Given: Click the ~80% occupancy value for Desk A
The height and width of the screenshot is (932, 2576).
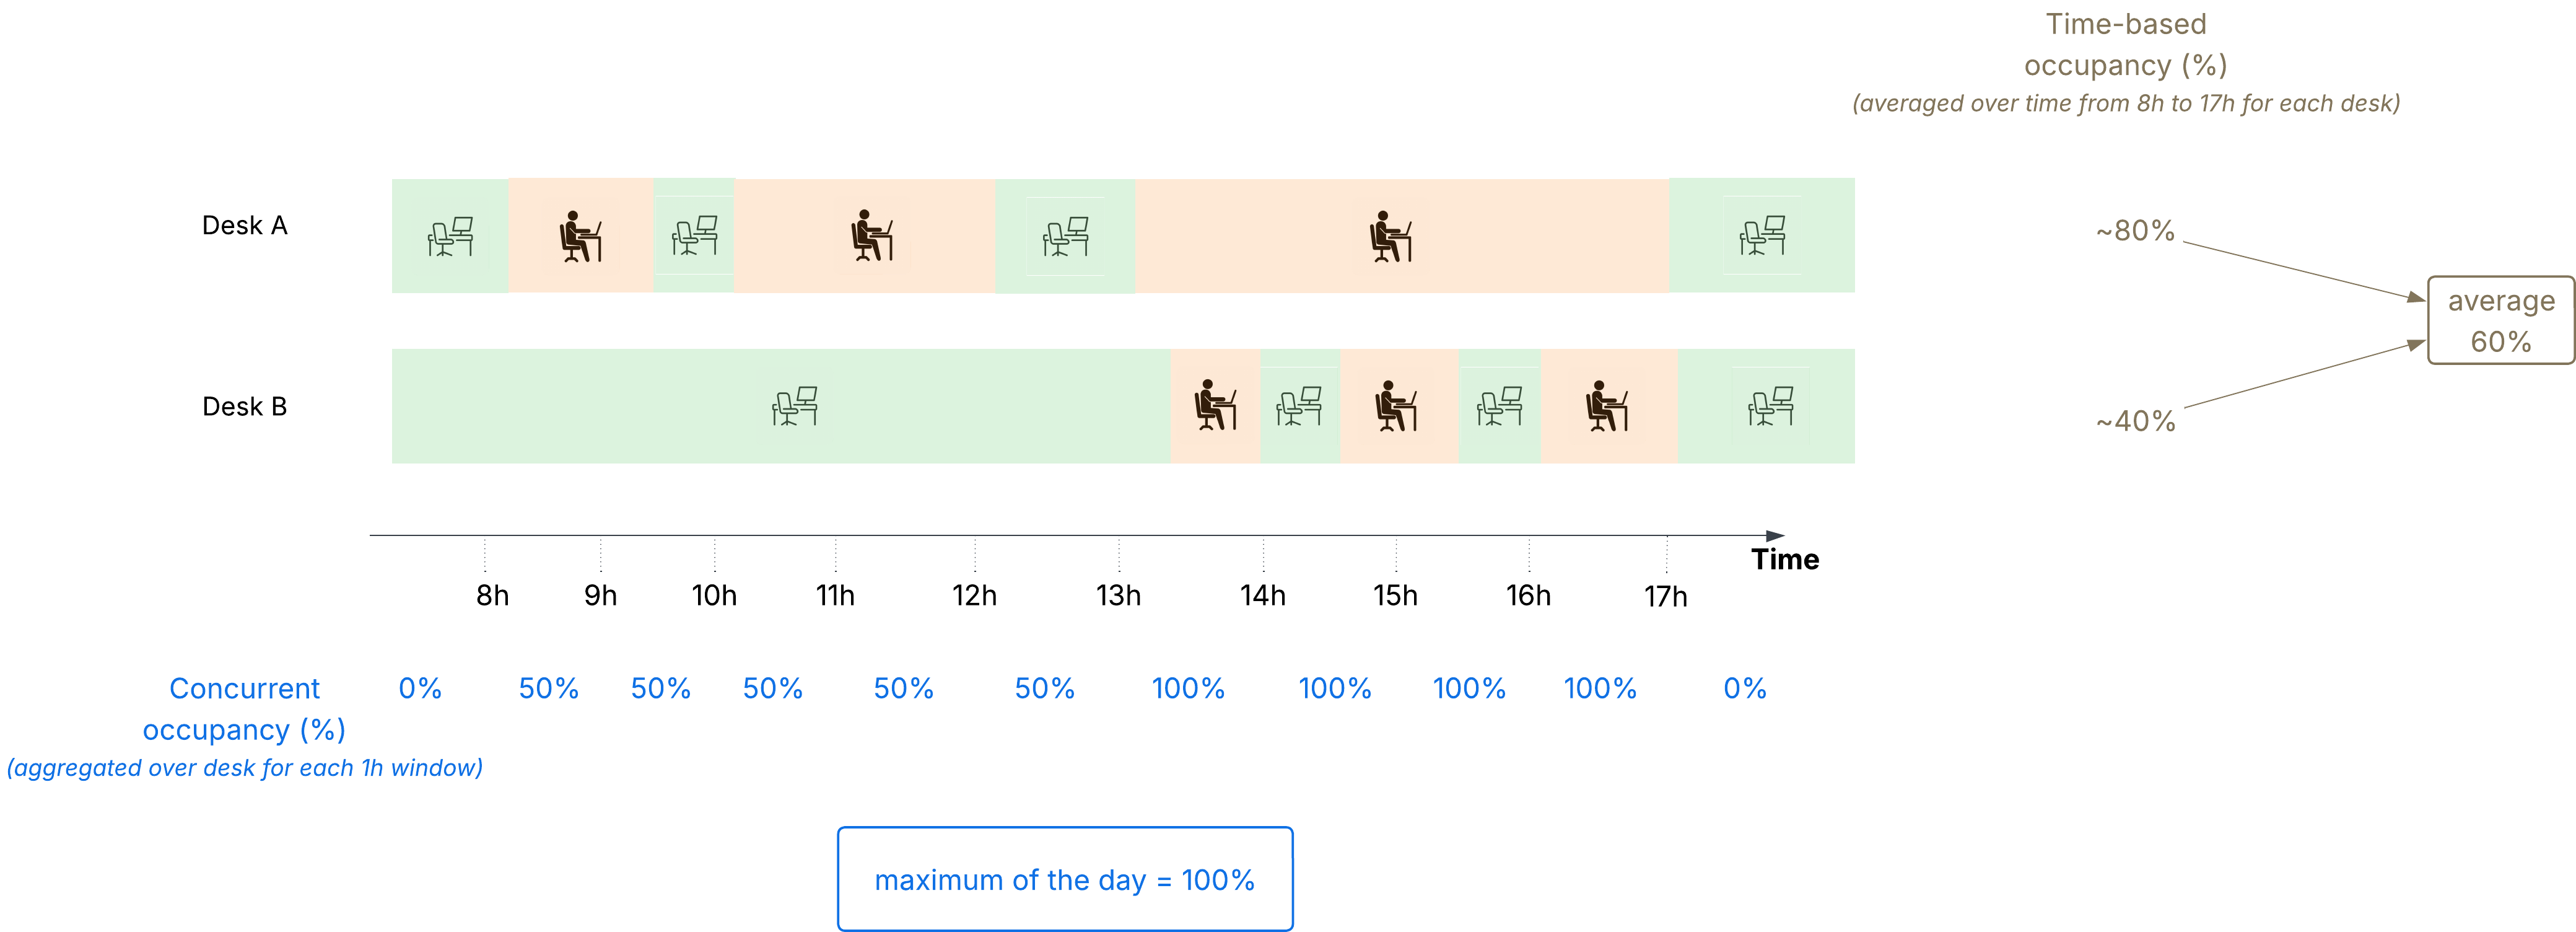Looking at the screenshot, I should coord(2135,231).
